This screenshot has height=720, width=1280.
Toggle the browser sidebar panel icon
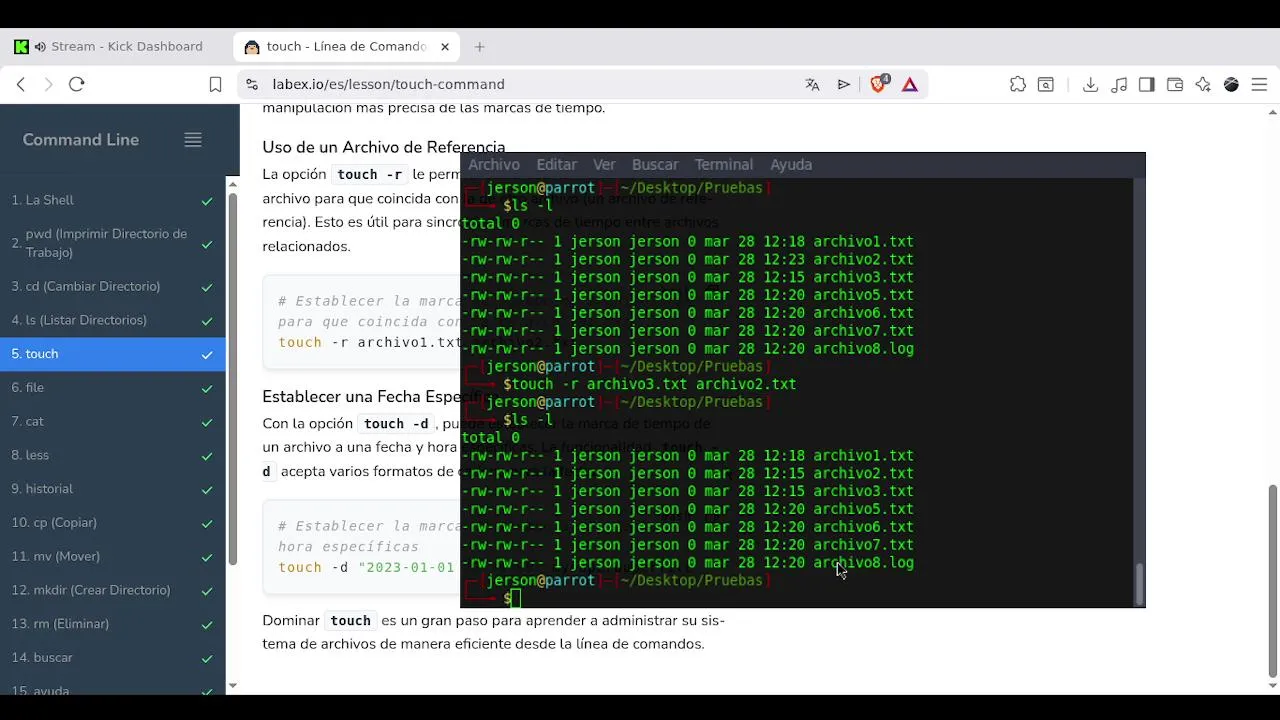tap(1147, 85)
